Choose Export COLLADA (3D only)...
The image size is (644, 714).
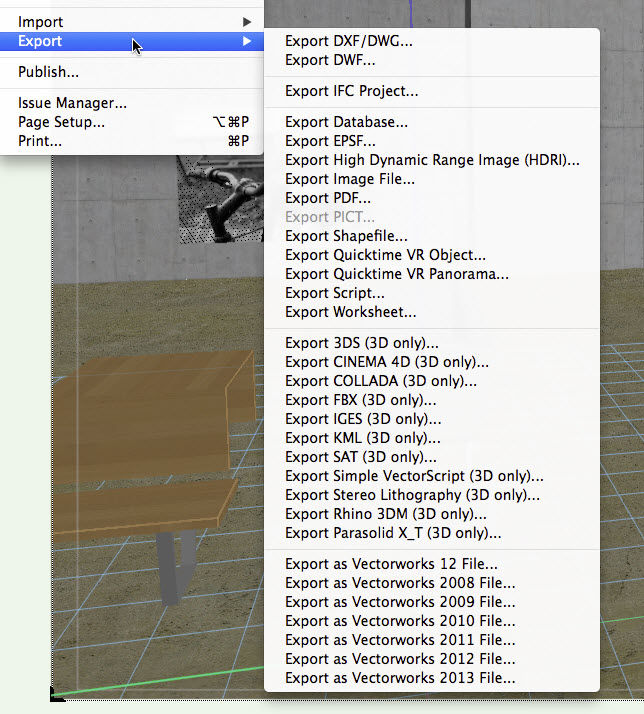coord(432,381)
